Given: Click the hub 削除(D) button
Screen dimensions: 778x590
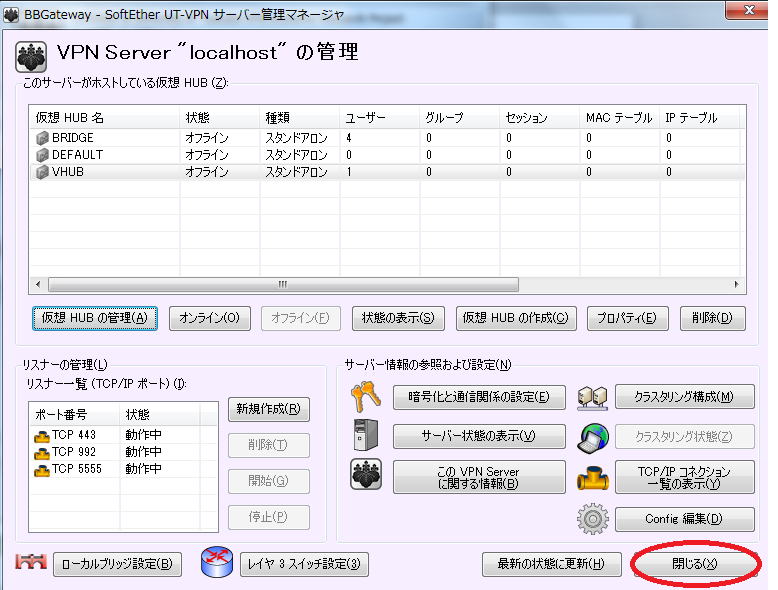Looking at the screenshot, I should [x=712, y=318].
